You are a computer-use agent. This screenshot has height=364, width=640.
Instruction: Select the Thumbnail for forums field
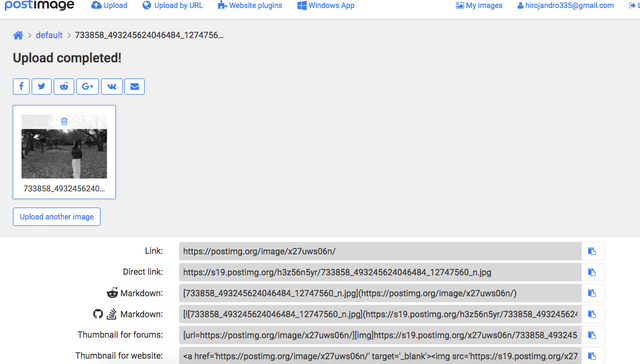click(380, 335)
